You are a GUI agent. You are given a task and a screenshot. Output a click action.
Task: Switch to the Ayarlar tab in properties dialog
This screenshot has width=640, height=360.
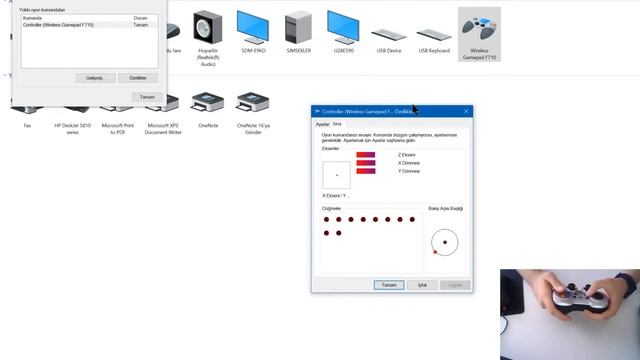click(322, 124)
